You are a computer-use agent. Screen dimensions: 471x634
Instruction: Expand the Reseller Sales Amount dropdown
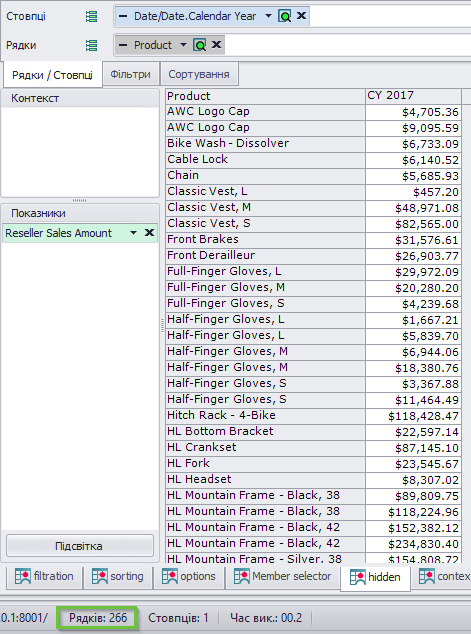coord(133,233)
